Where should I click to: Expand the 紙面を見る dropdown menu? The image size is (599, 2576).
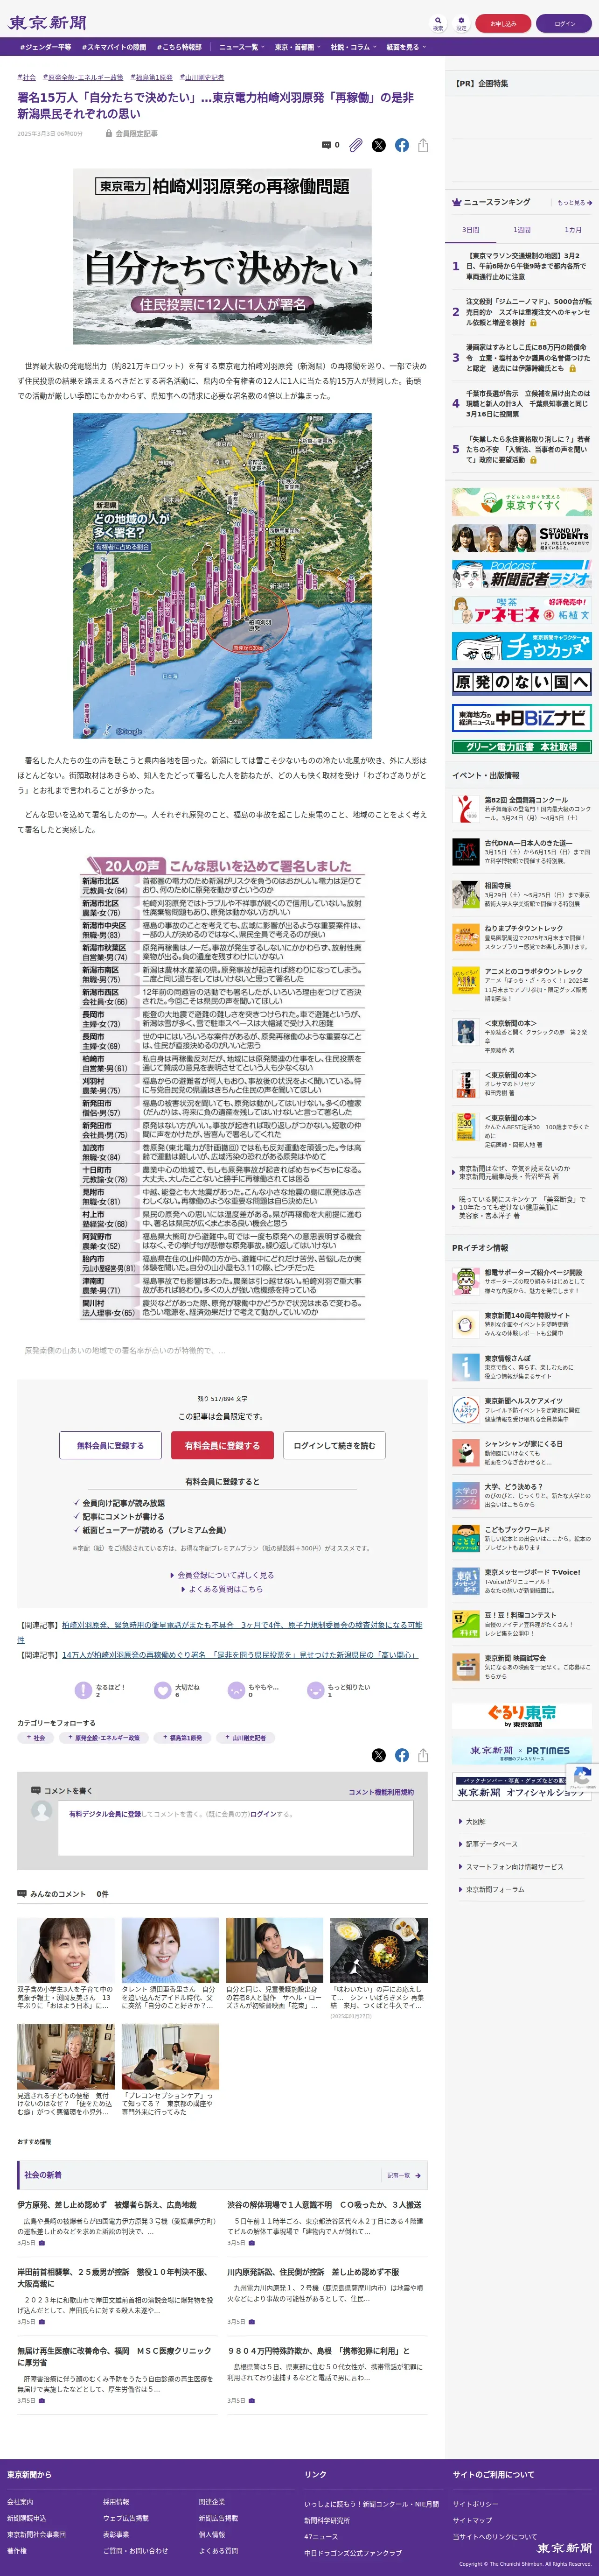point(406,47)
